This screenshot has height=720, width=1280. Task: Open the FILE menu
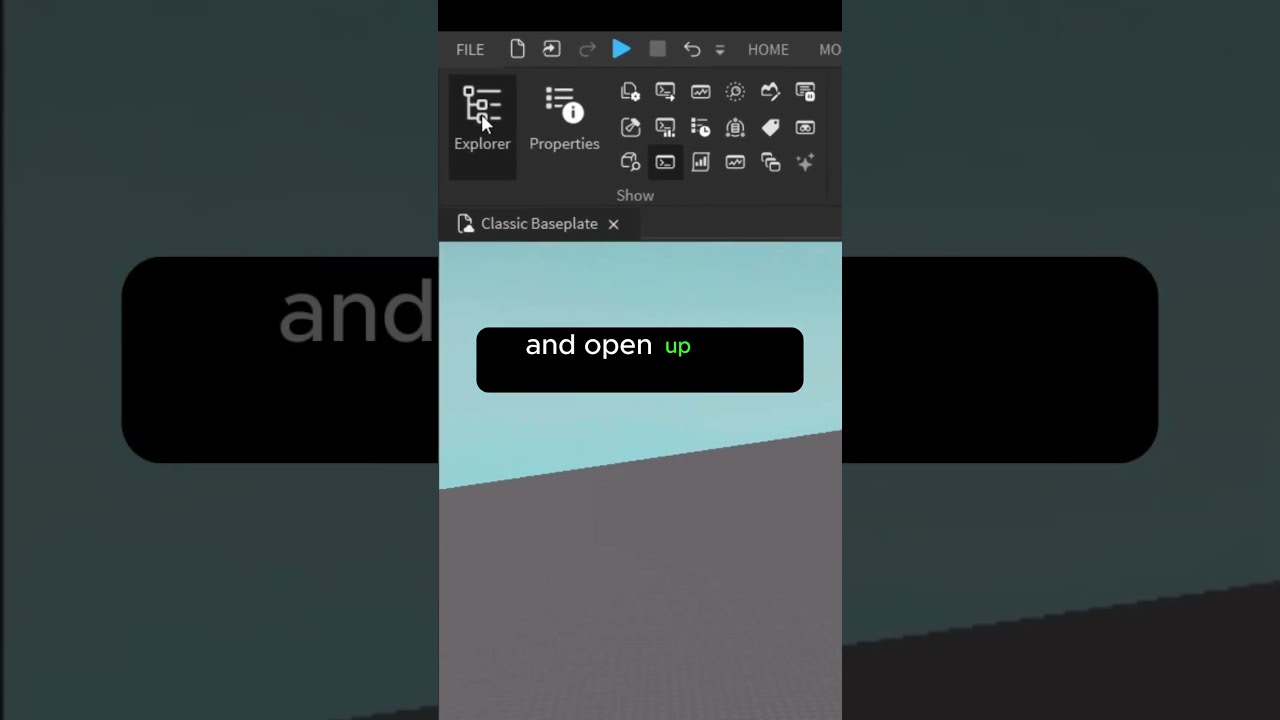[470, 49]
